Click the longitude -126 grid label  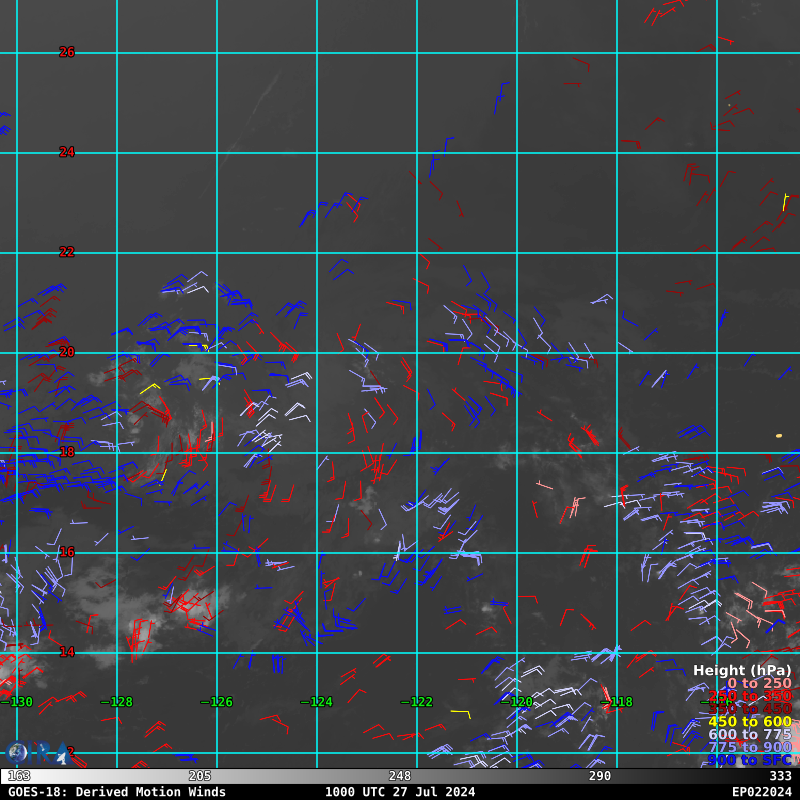pos(216,702)
